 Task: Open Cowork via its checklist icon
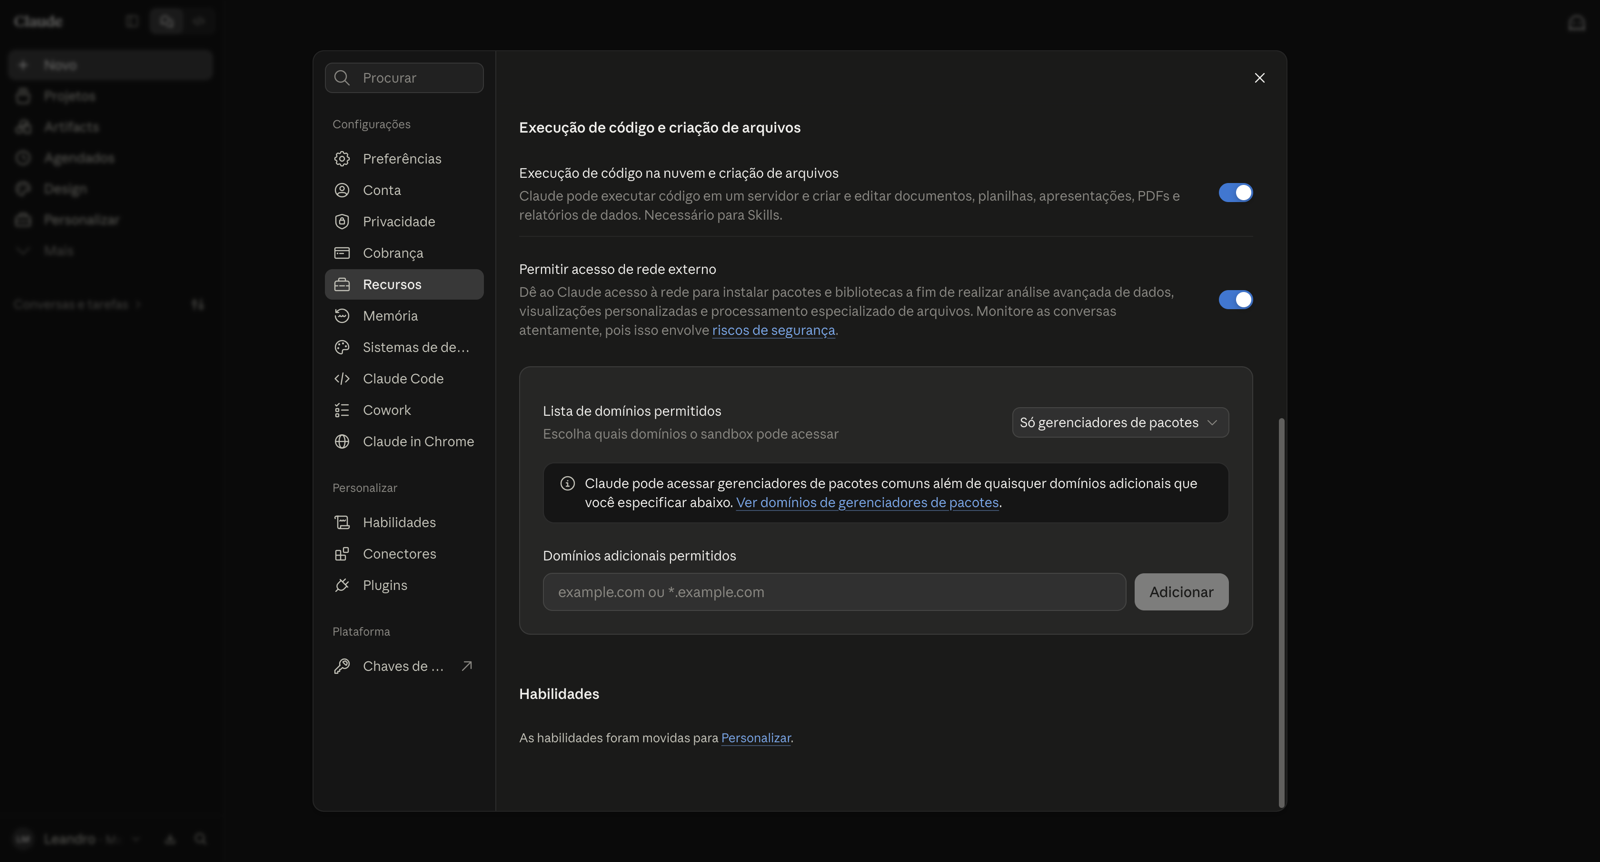[x=342, y=410]
